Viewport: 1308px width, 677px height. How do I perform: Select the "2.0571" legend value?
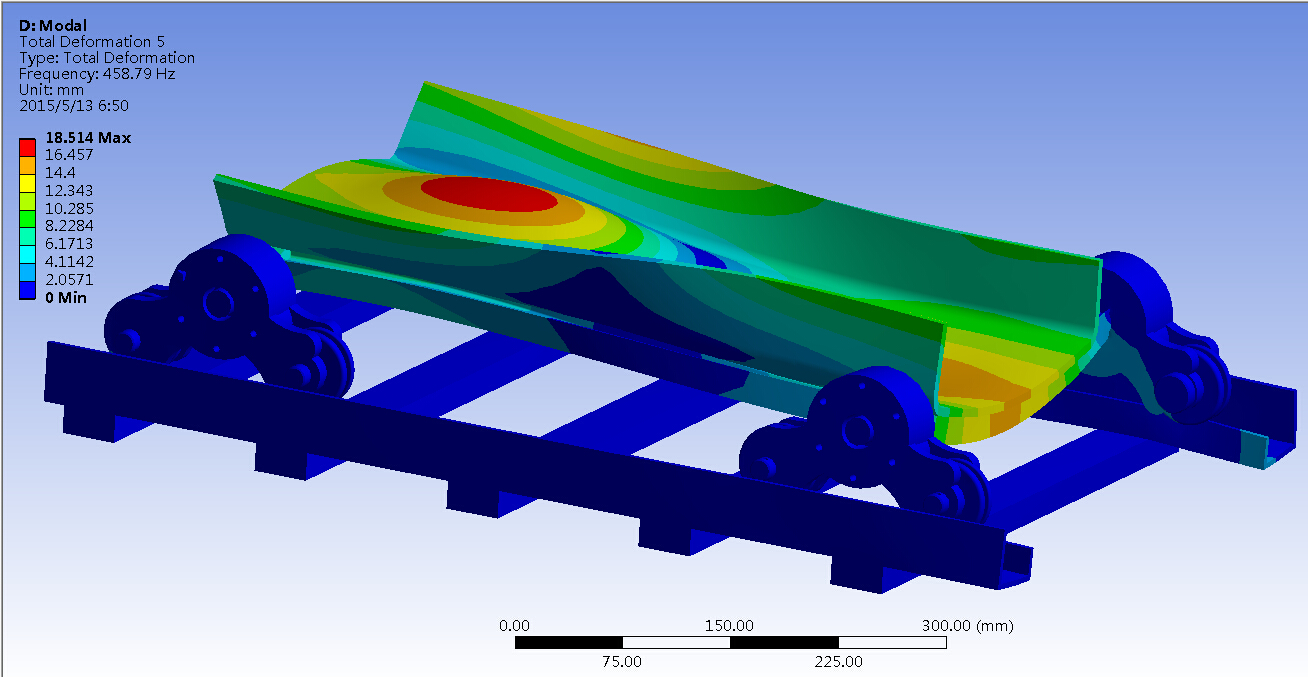pyautogui.click(x=70, y=280)
